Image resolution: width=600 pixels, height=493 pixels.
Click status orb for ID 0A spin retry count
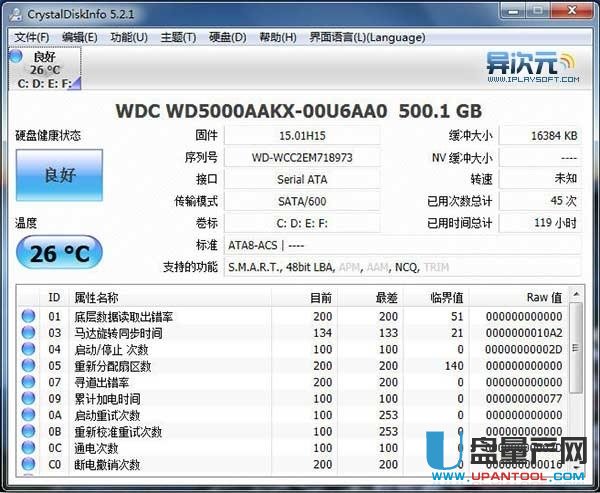[x=28, y=415]
